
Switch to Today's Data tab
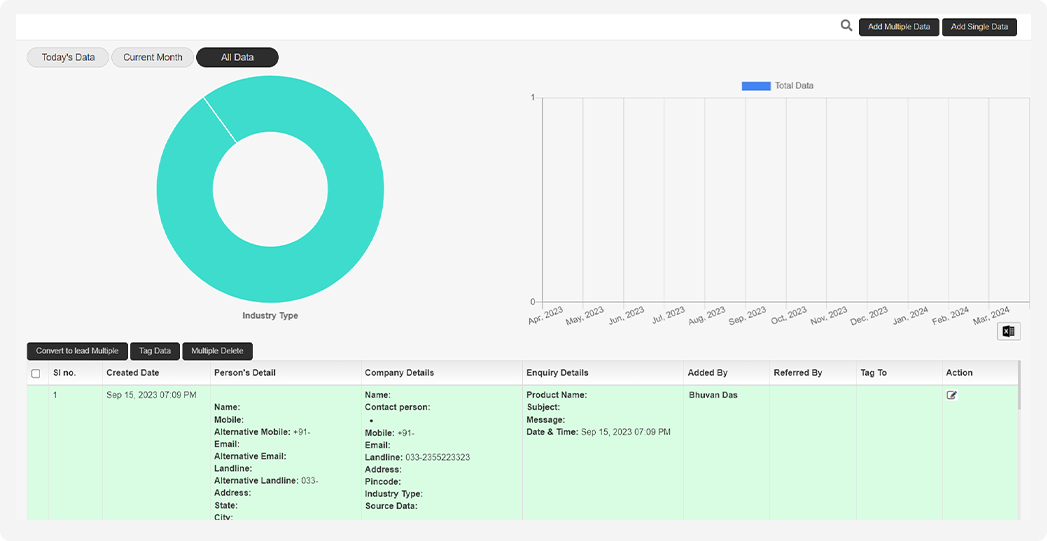(68, 57)
